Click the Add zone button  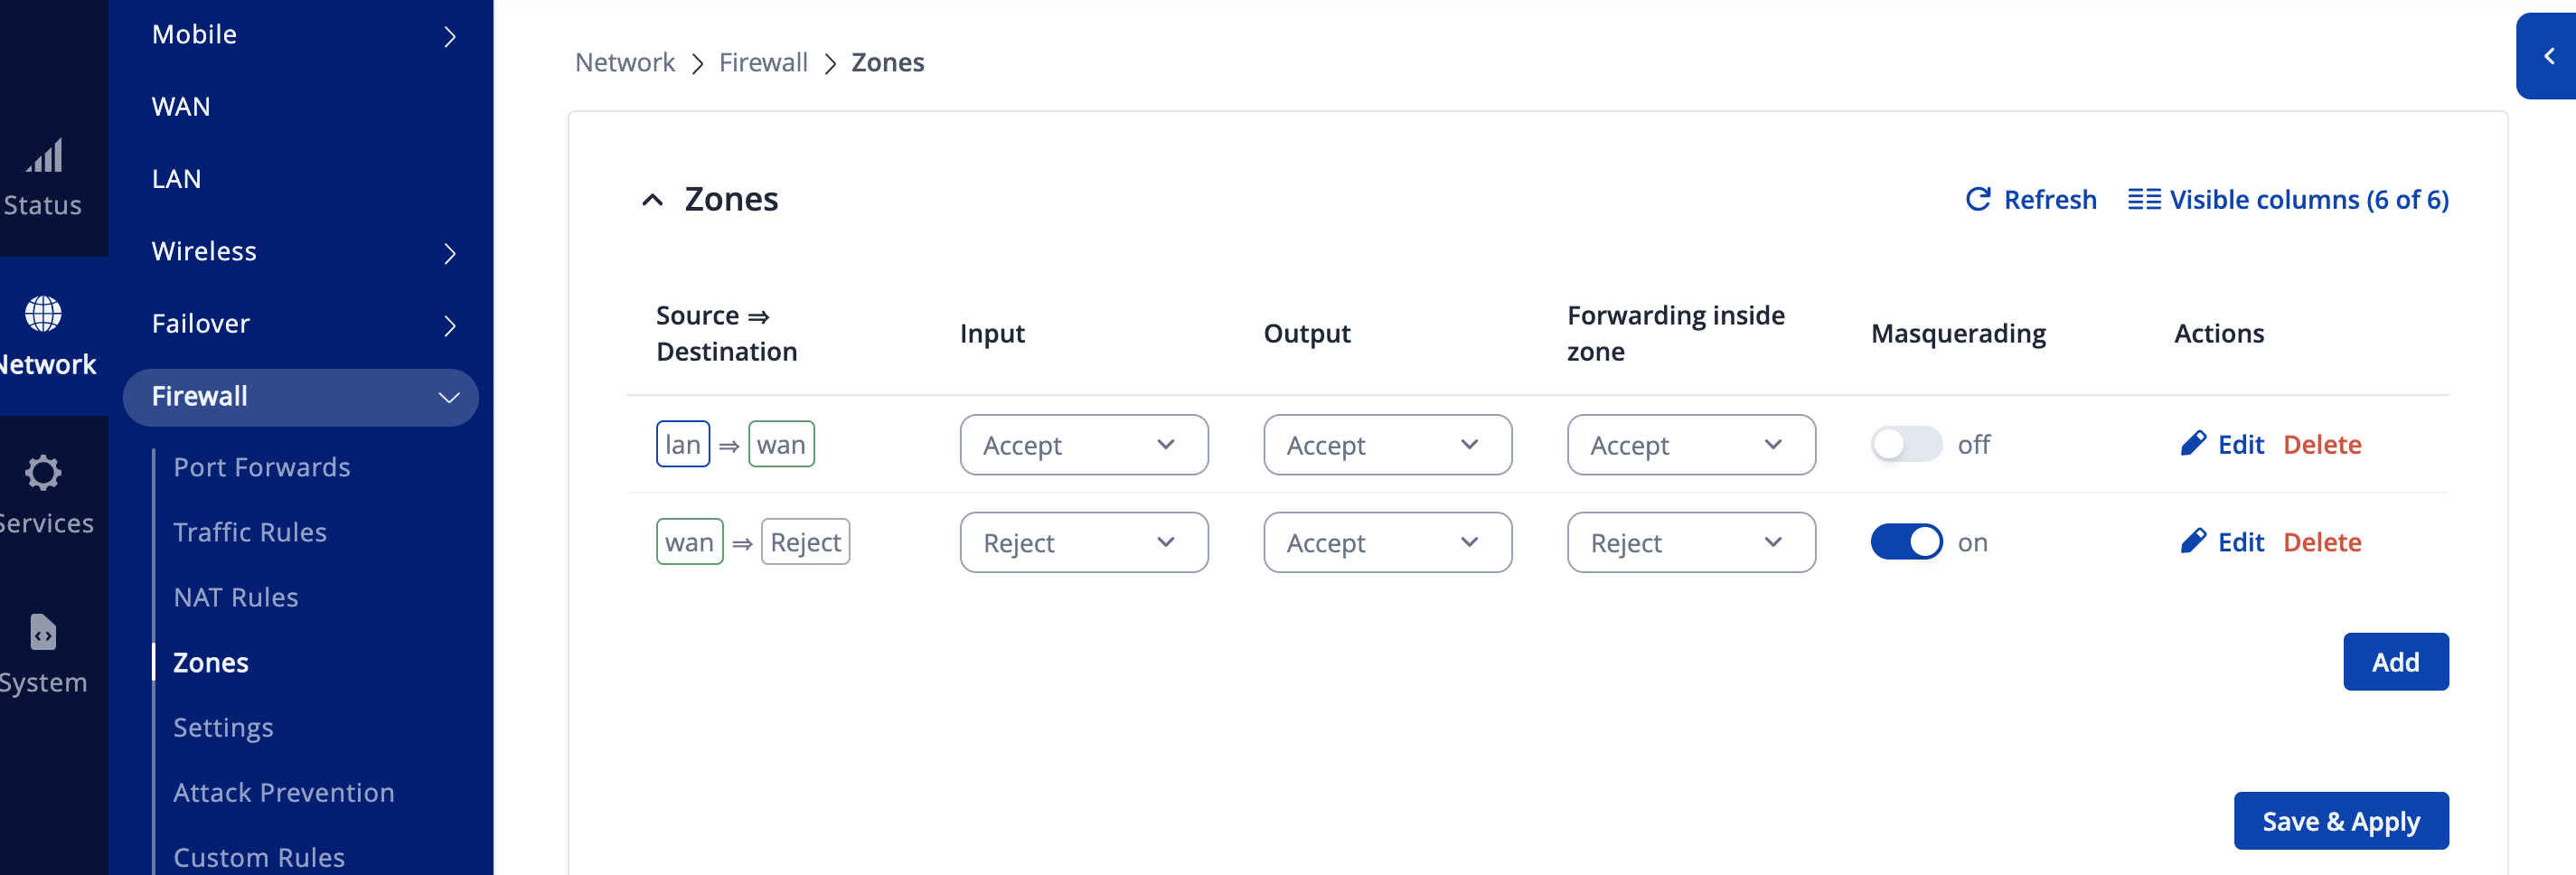(x=2395, y=662)
